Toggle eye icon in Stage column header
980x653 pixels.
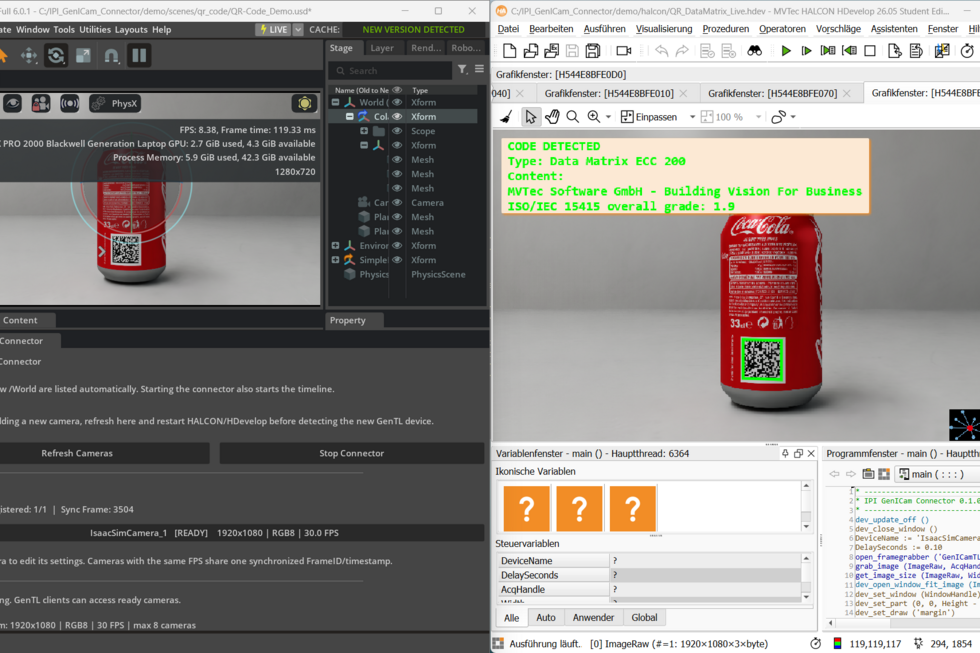(x=397, y=90)
